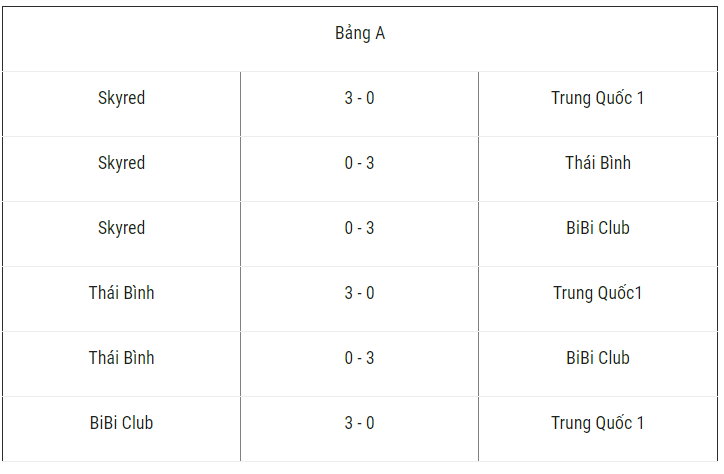Select Trung Quốc 1 in the last row
This screenshot has height=474, width=724.
tap(597, 423)
